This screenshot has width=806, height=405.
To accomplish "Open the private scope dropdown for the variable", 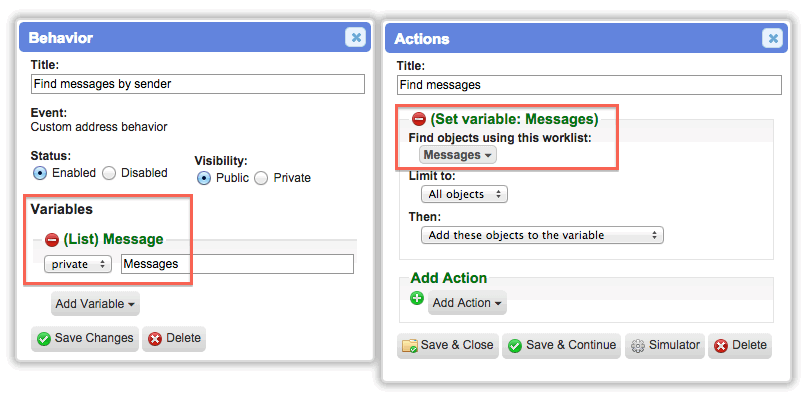I will point(78,264).
